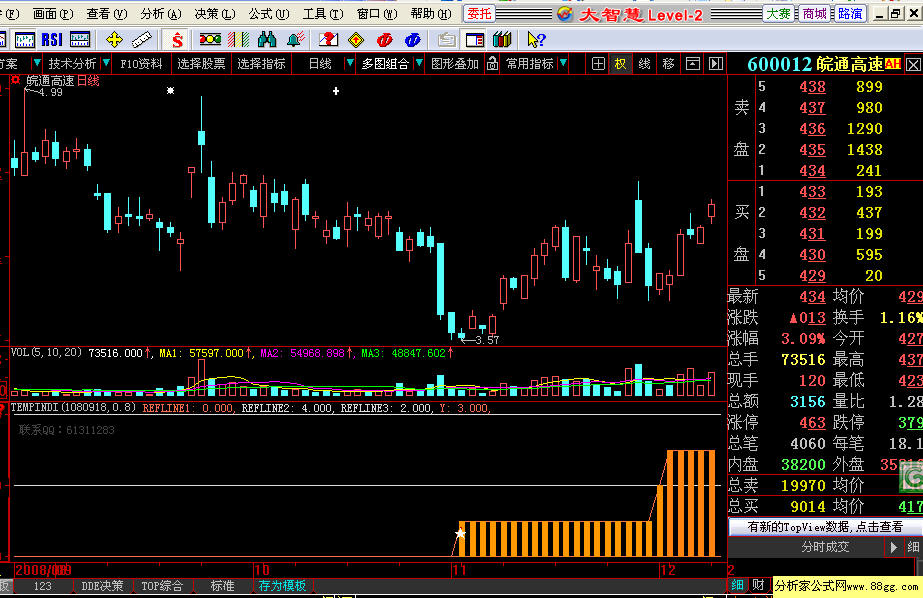Screen dimensions: 923x598
Task: Click the crosshair grid icon
Action: 598,64
